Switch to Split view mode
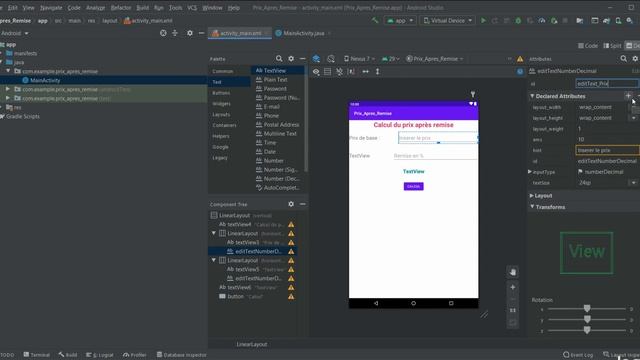The height and width of the screenshot is (360, 640). coord(612,46)
